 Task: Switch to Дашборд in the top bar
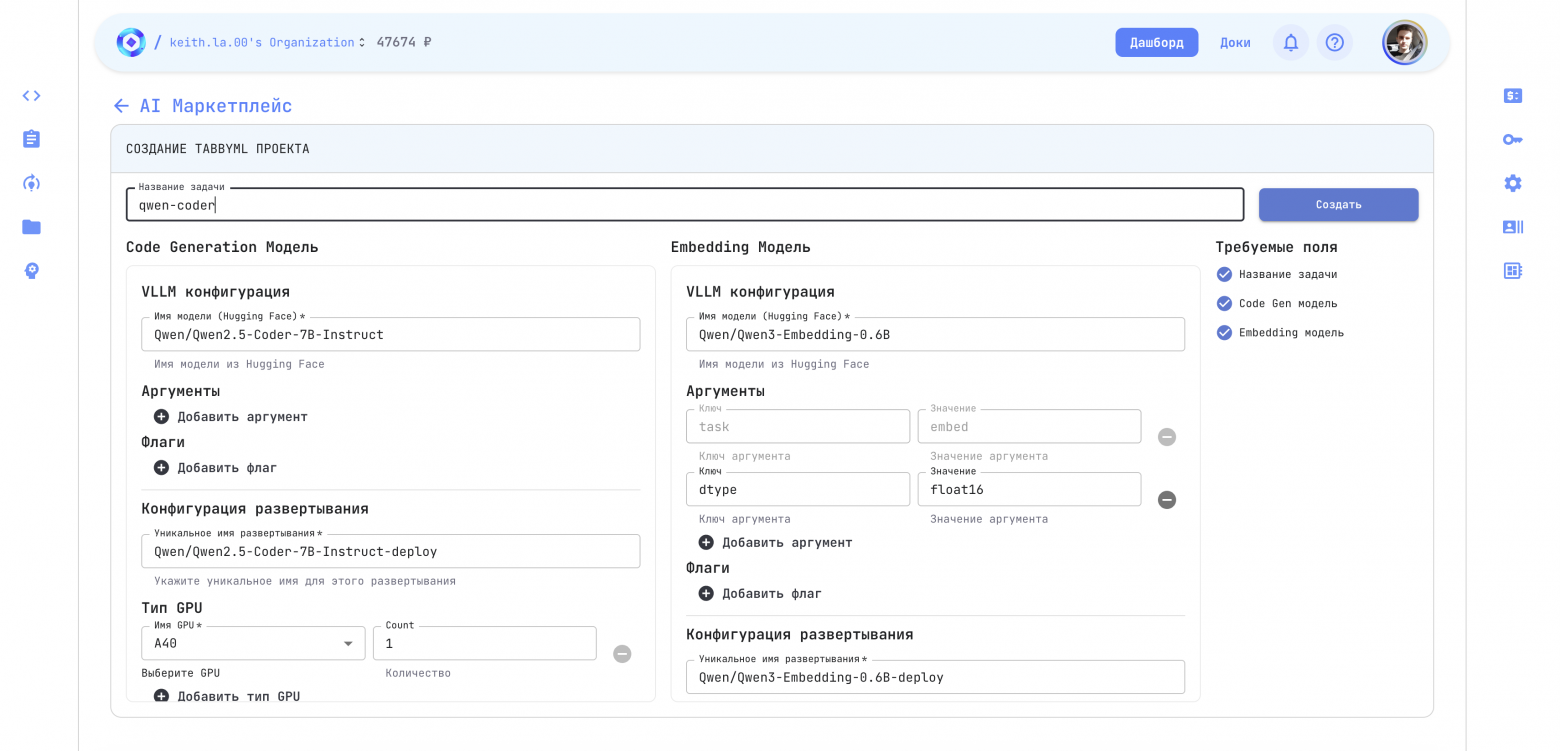pyautogui.click(x=1156, y=42)
